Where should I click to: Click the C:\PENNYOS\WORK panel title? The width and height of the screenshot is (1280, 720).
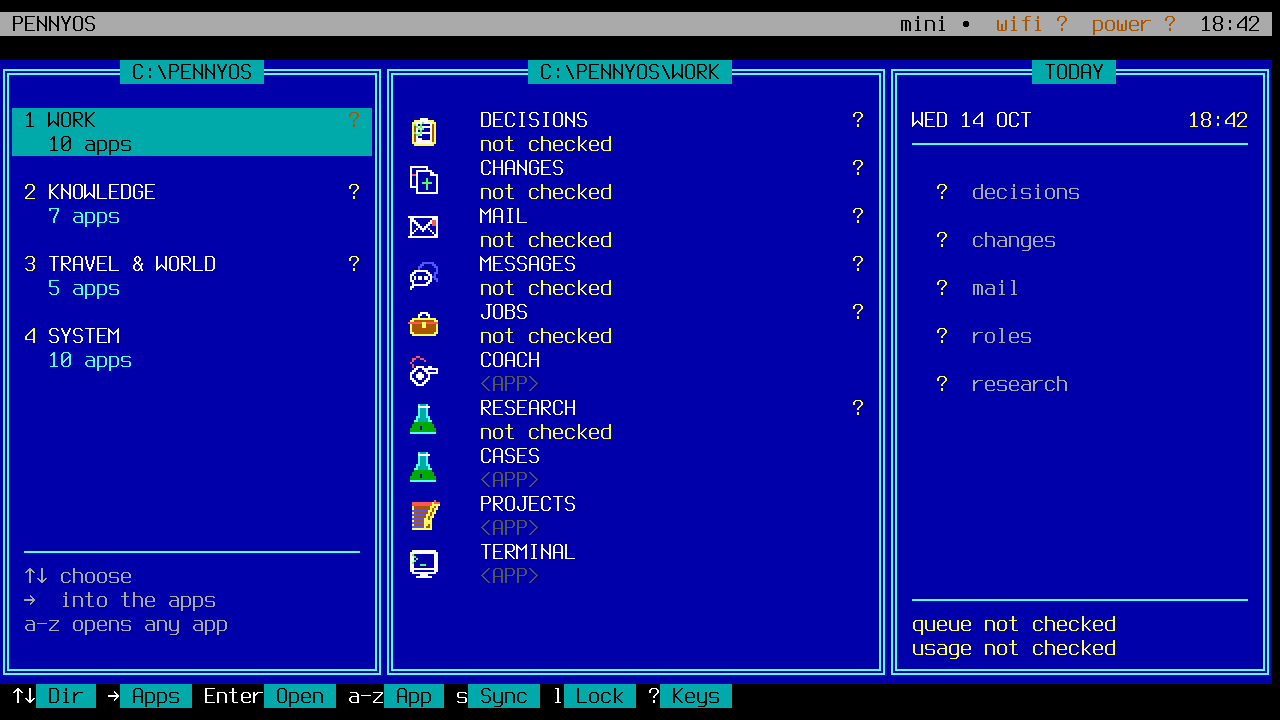point(630,72)
